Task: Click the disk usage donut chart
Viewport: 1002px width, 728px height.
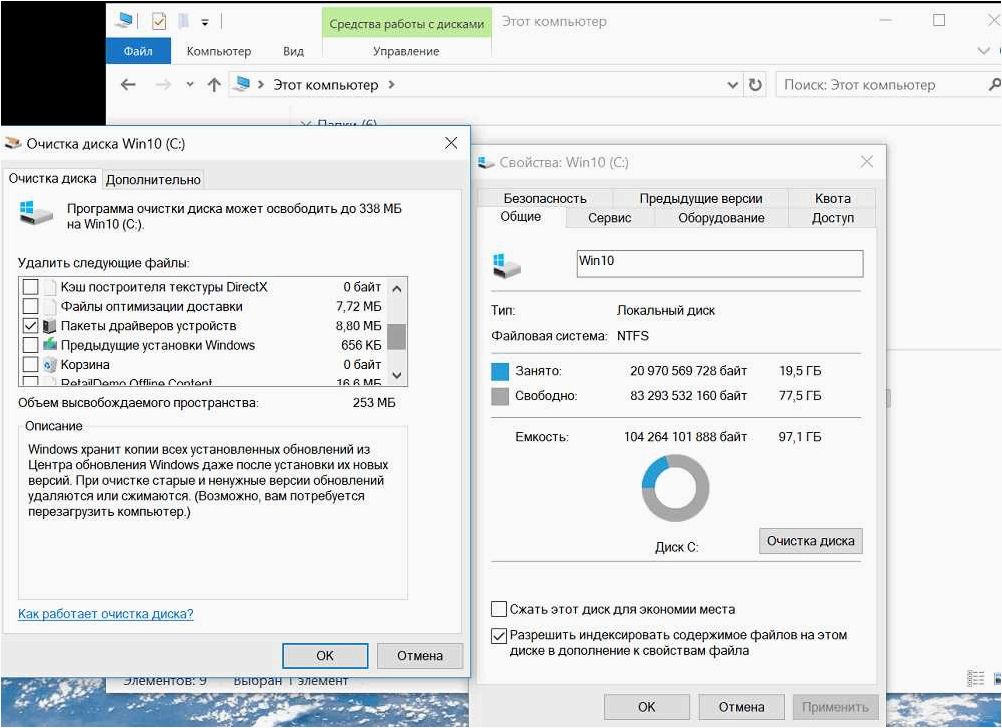Action: (675, 488)
